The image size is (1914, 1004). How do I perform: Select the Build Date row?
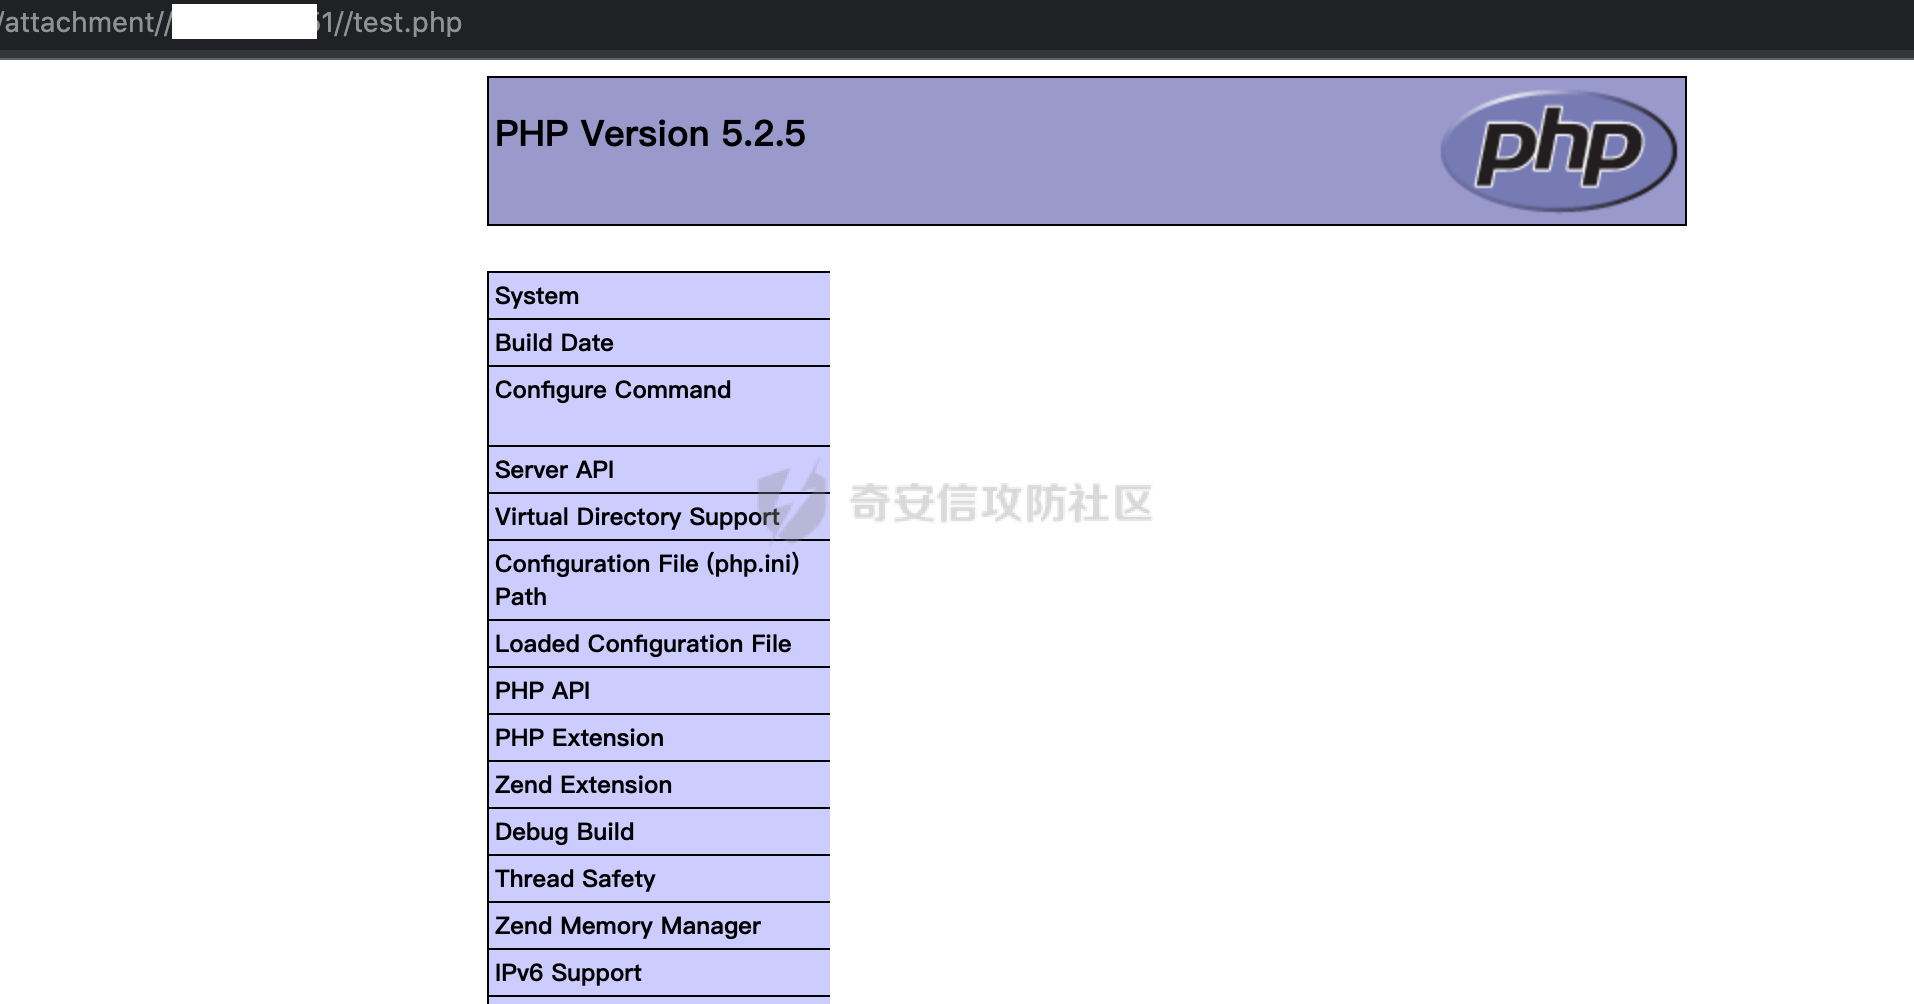tap(659, 343)
